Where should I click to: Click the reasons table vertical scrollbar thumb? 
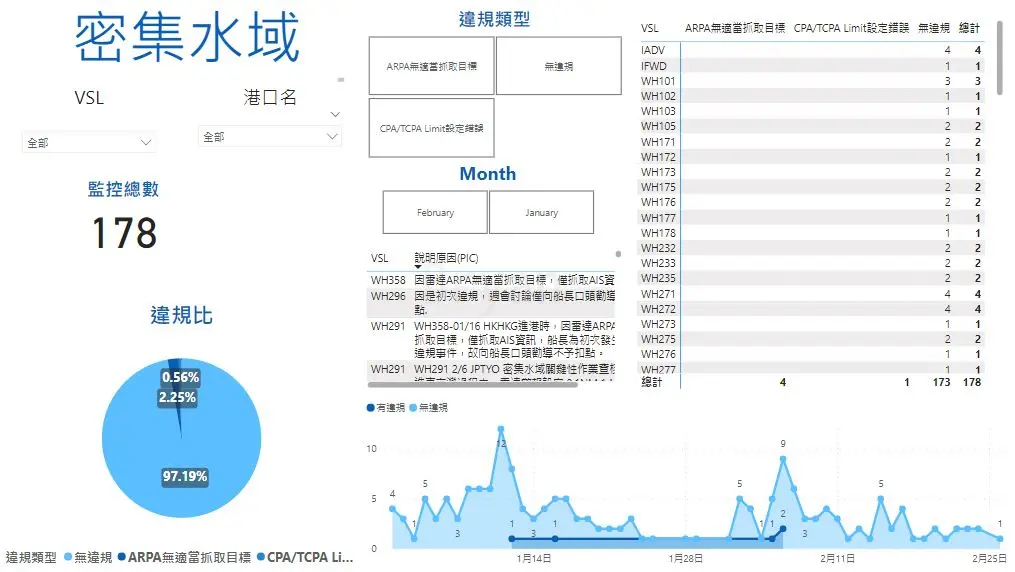(x=618, y=254)
